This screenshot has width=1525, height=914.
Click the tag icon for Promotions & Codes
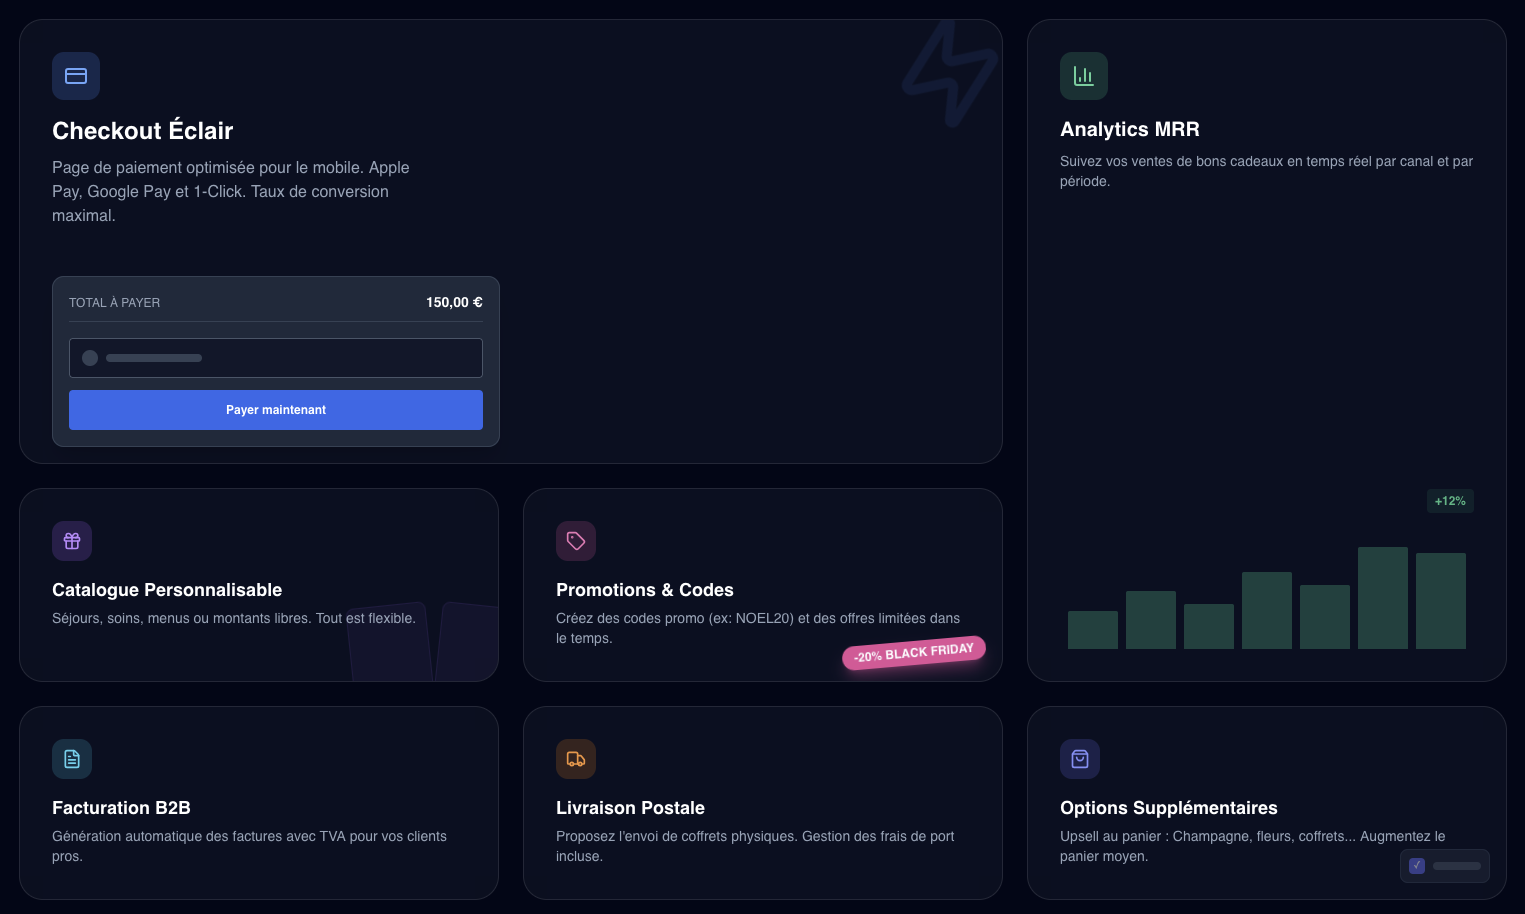(576, 541)
